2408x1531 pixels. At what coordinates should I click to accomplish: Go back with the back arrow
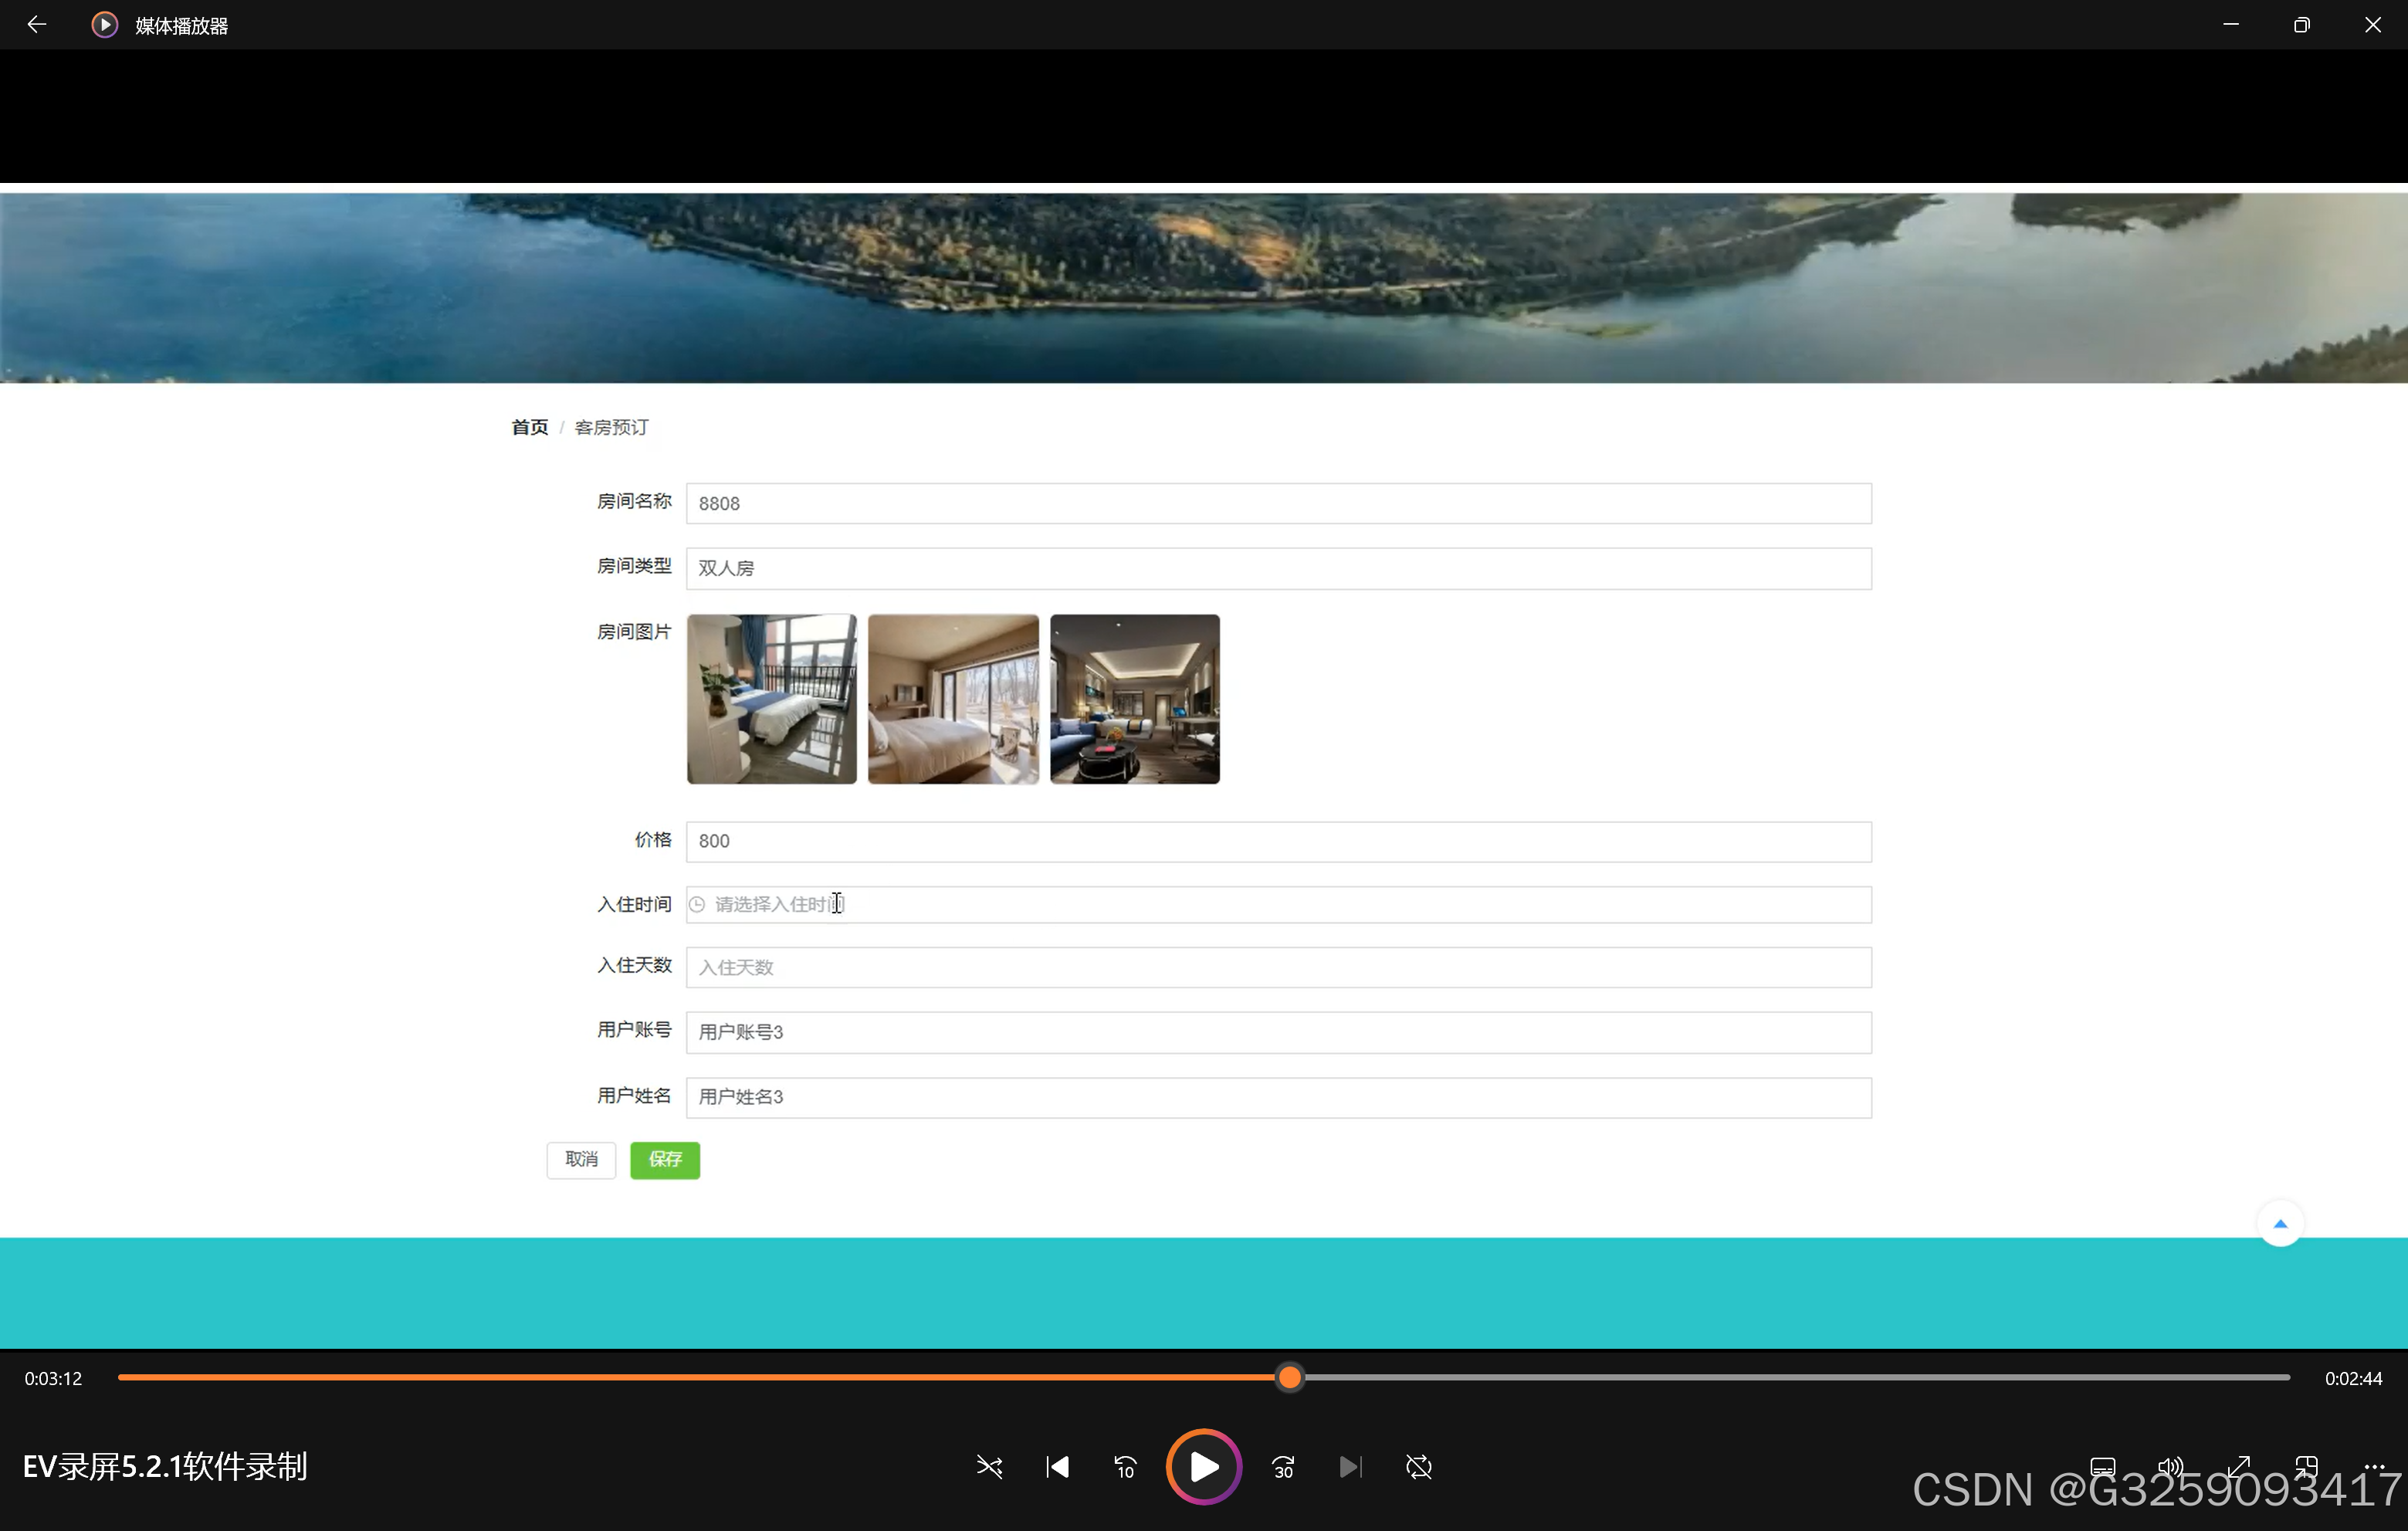coord(37,24)
